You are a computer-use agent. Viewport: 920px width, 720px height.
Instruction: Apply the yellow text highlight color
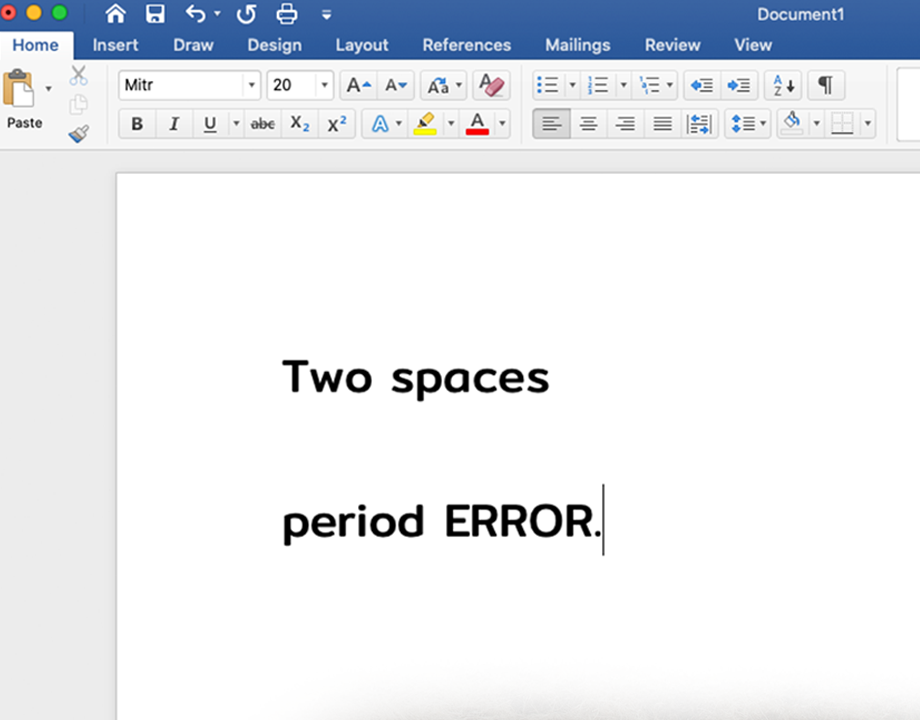pyautogui.click(x=425, y=124)
